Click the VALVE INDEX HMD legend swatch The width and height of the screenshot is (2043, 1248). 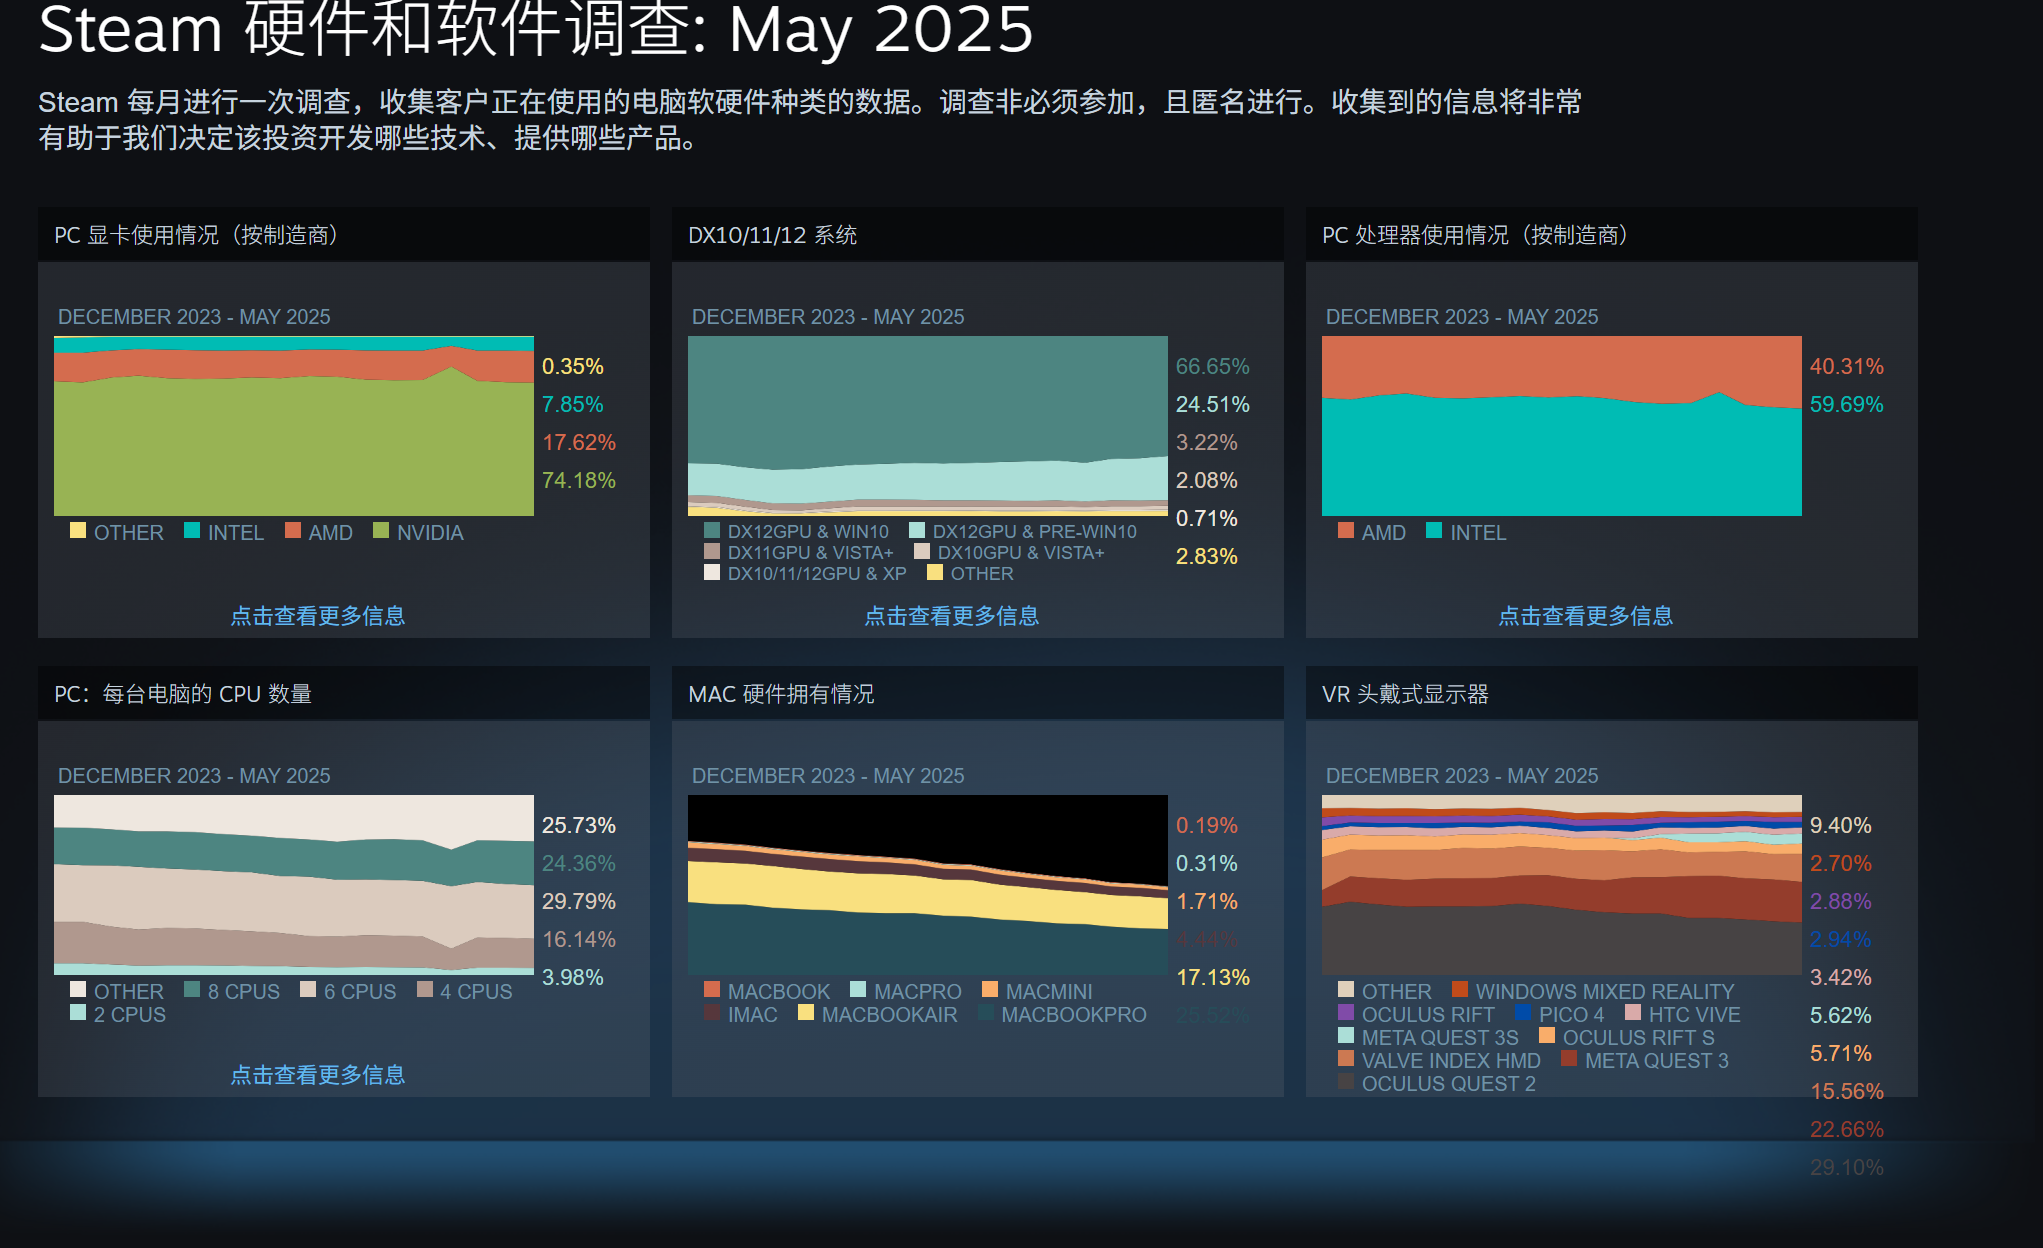pyautogui.click(x=1346, y=1058)
